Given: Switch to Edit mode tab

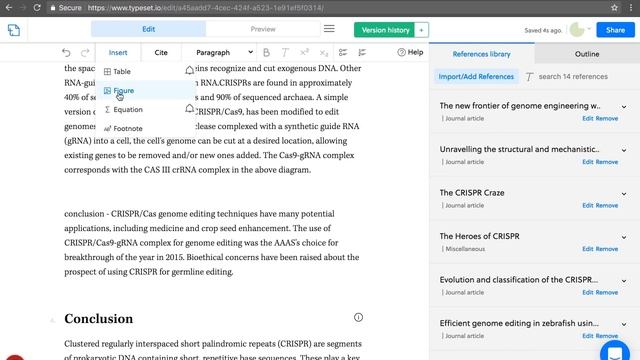Looking at the screenshot, I should [149, 29].
